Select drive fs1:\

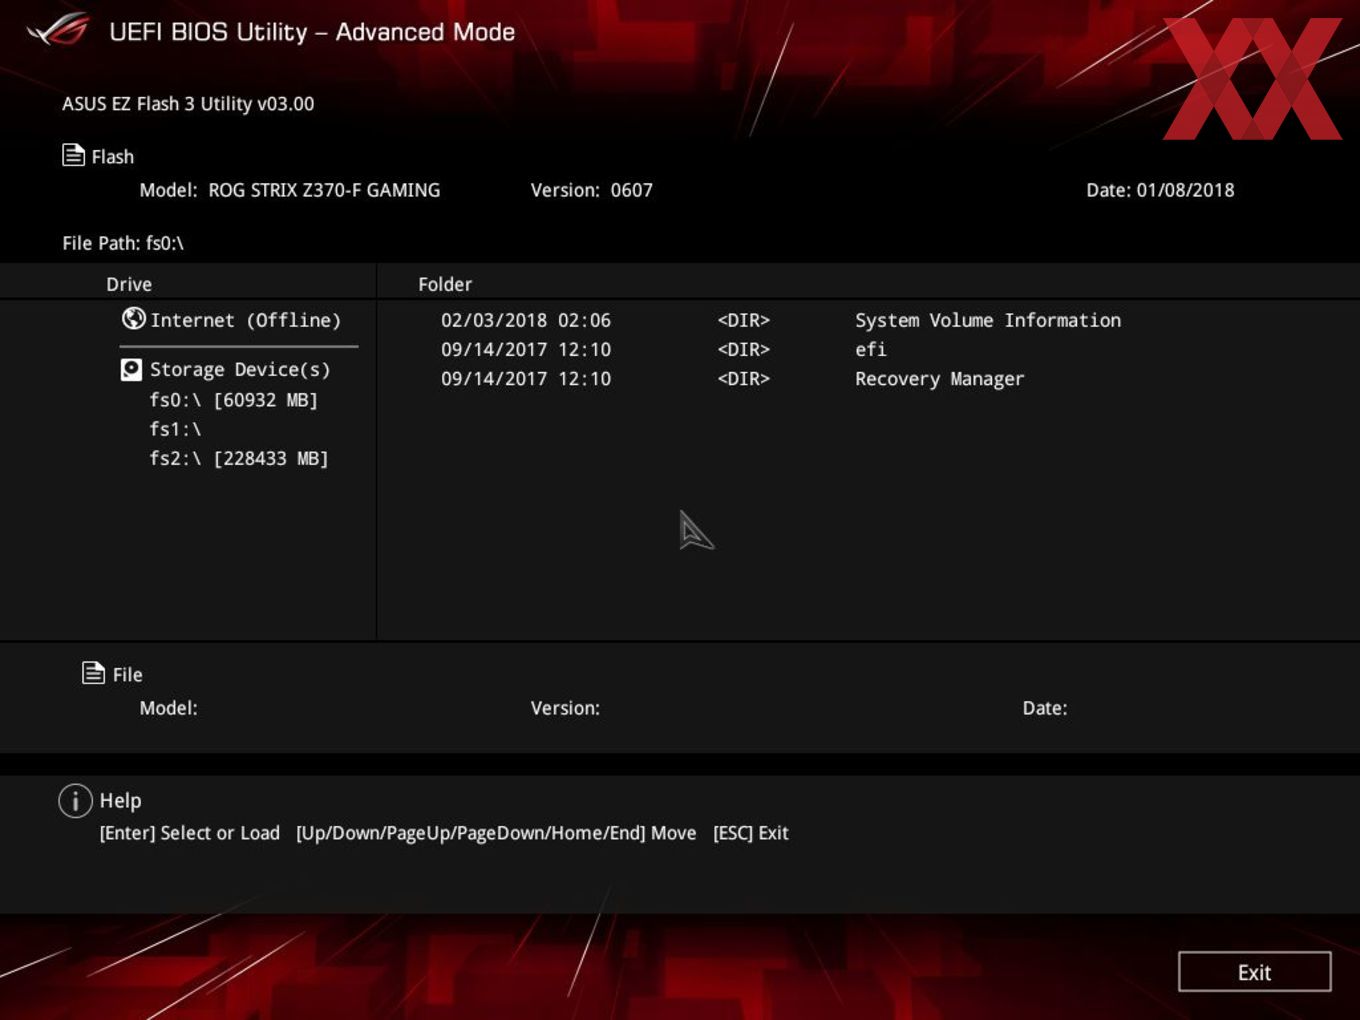[176, 429]
